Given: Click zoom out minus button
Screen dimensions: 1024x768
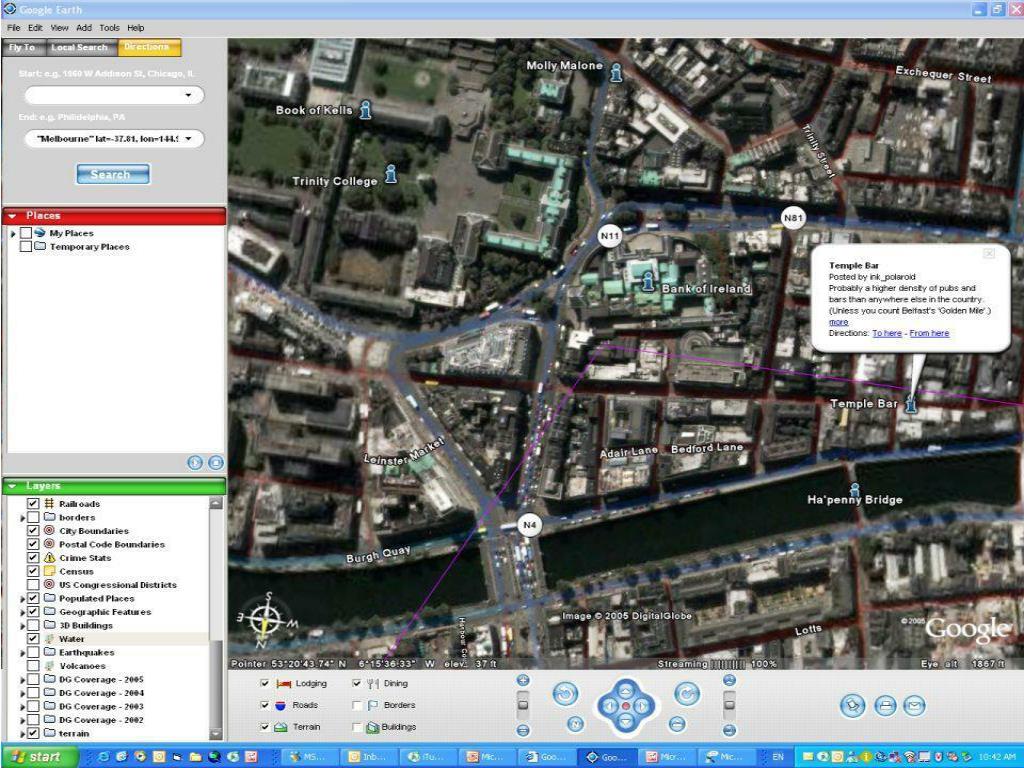Looking at the screenshot, I should coord(522,730).
